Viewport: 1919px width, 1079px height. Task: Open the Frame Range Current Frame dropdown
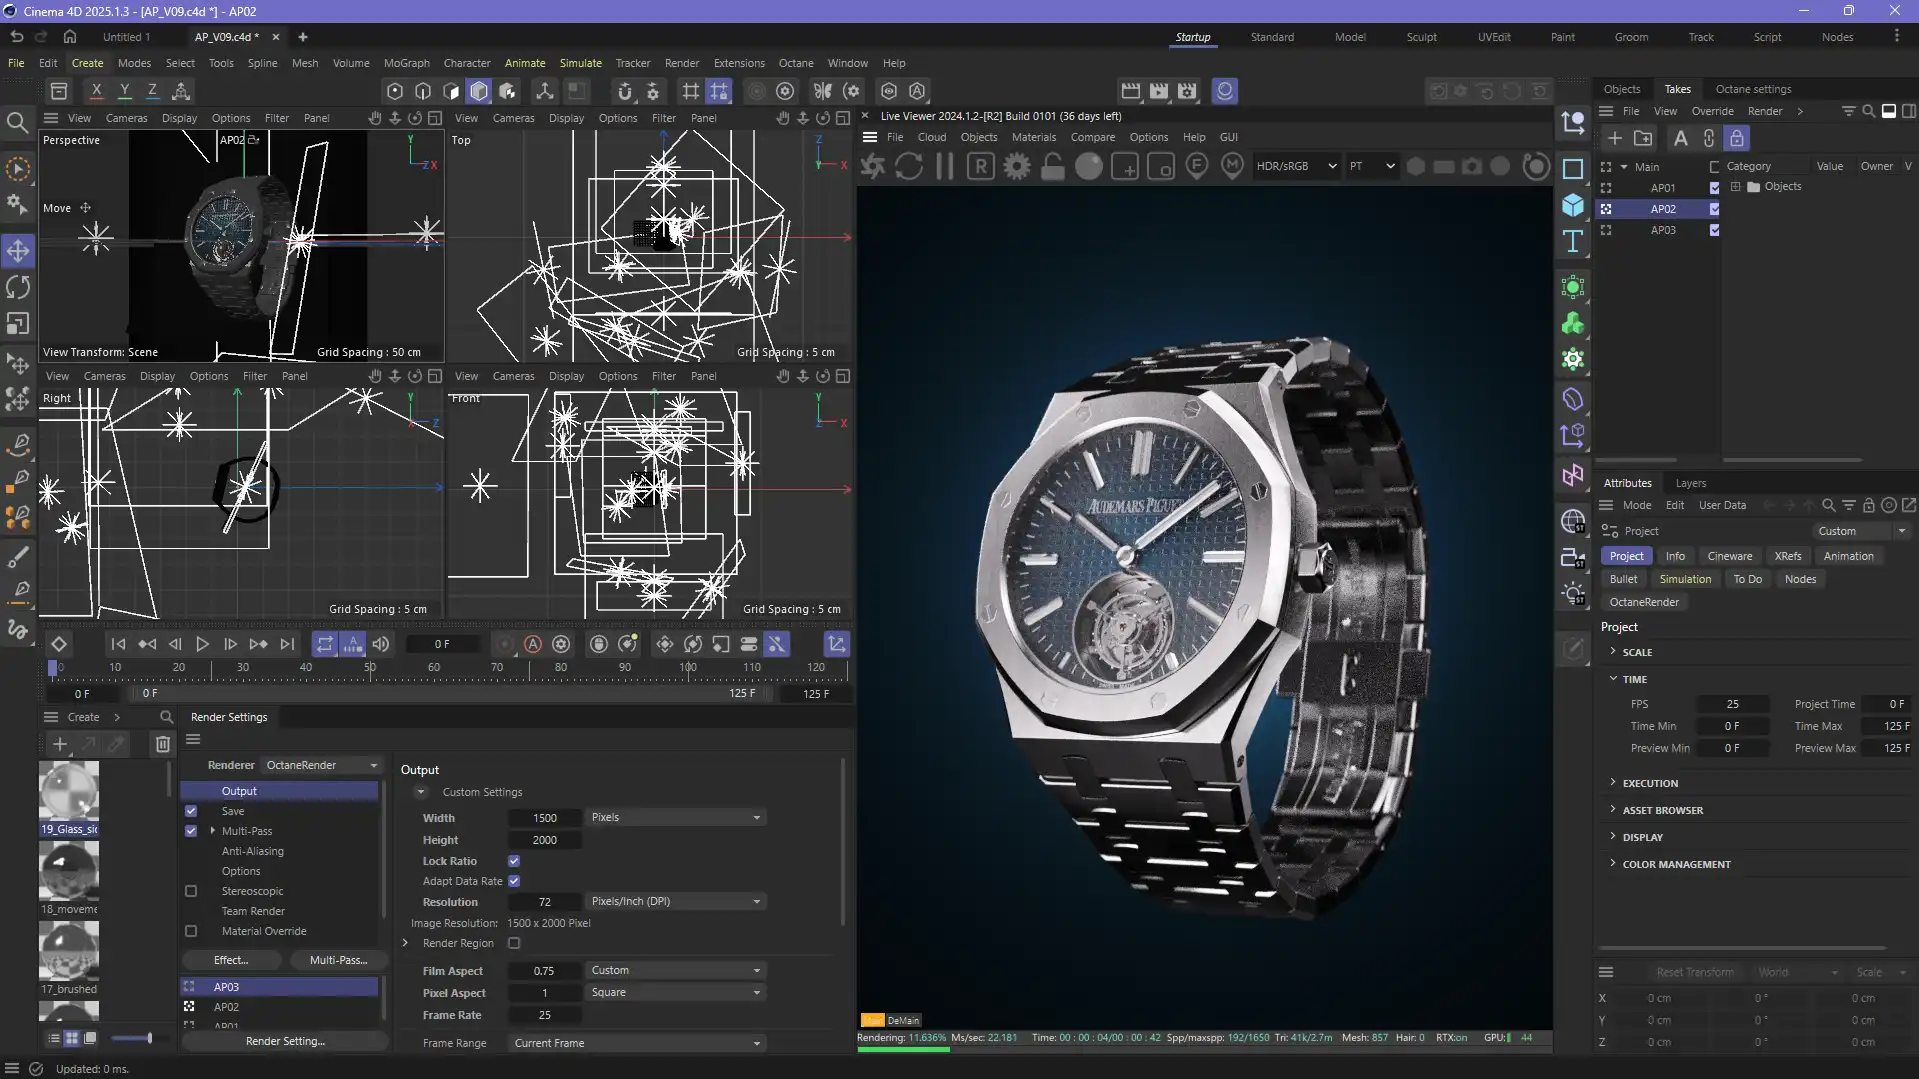[637, 1043]
